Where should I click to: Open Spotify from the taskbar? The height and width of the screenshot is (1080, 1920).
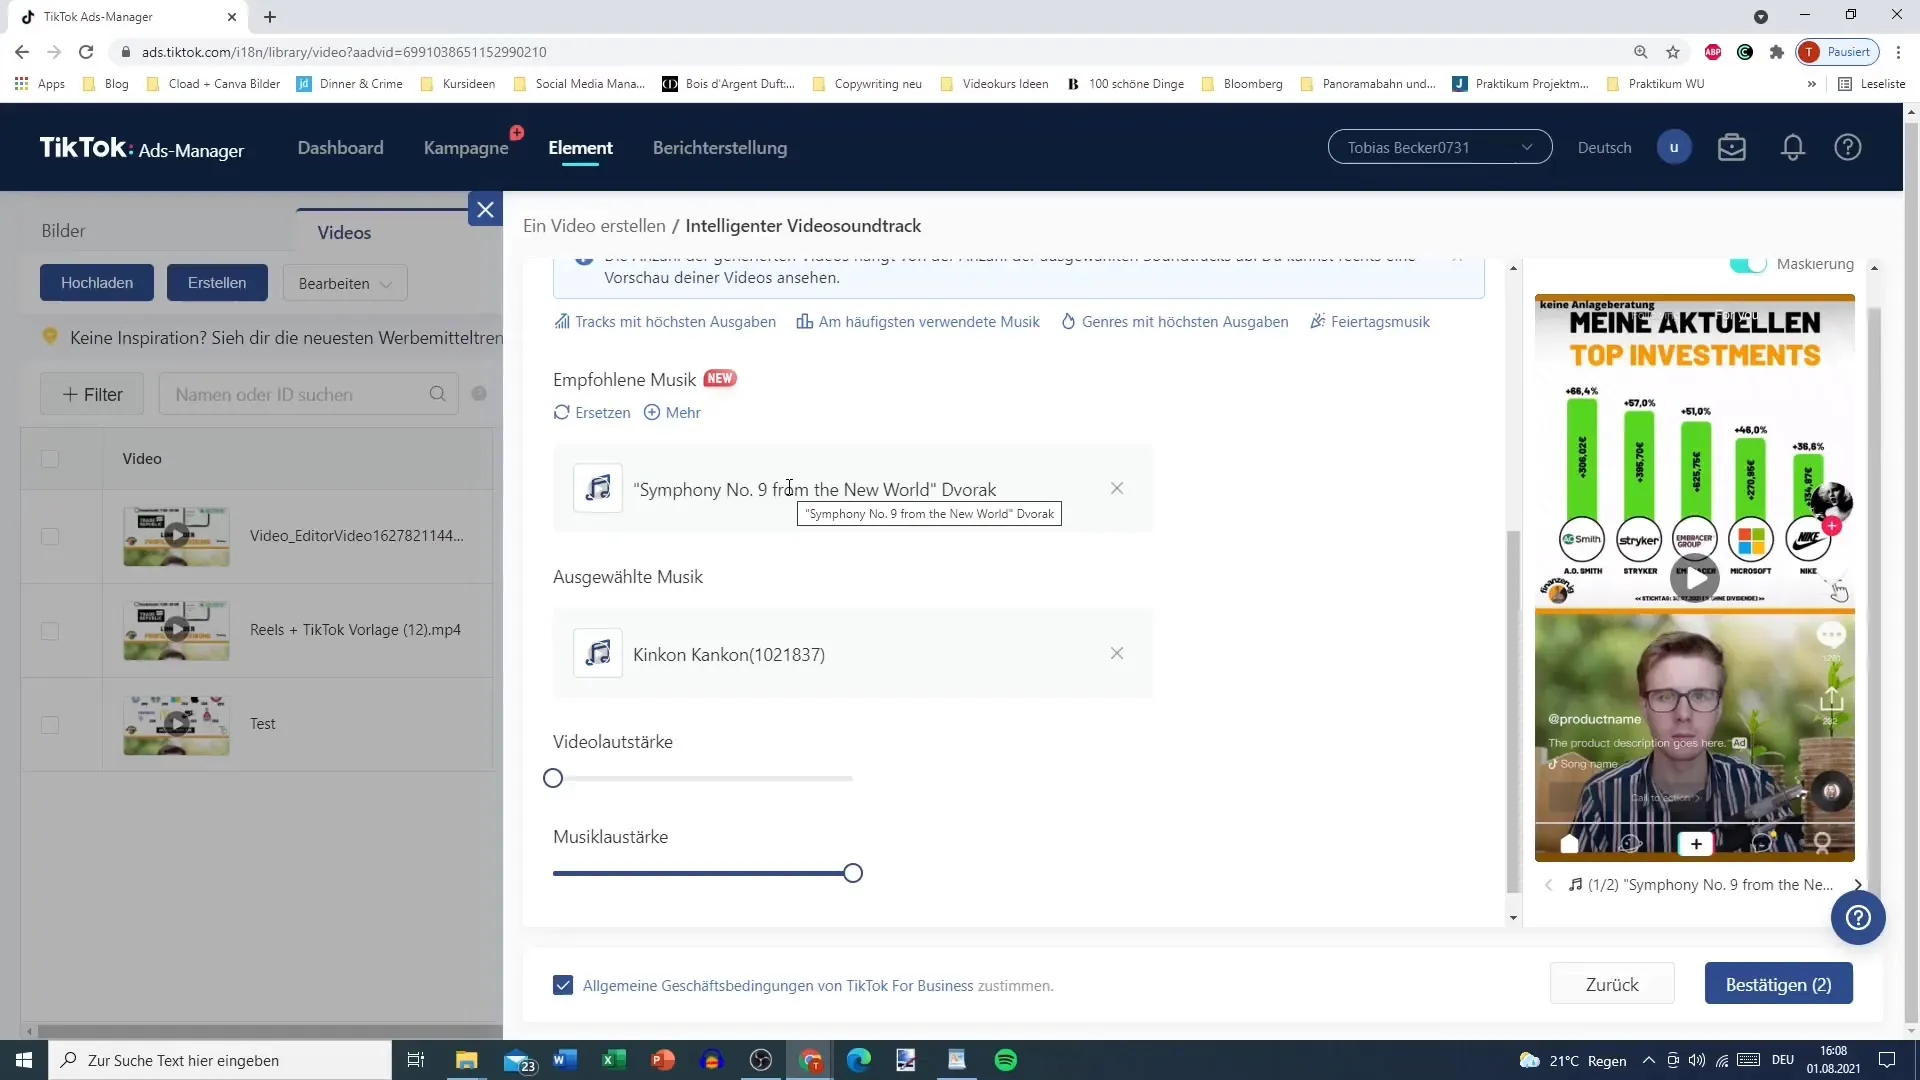pos(1006,1060)
